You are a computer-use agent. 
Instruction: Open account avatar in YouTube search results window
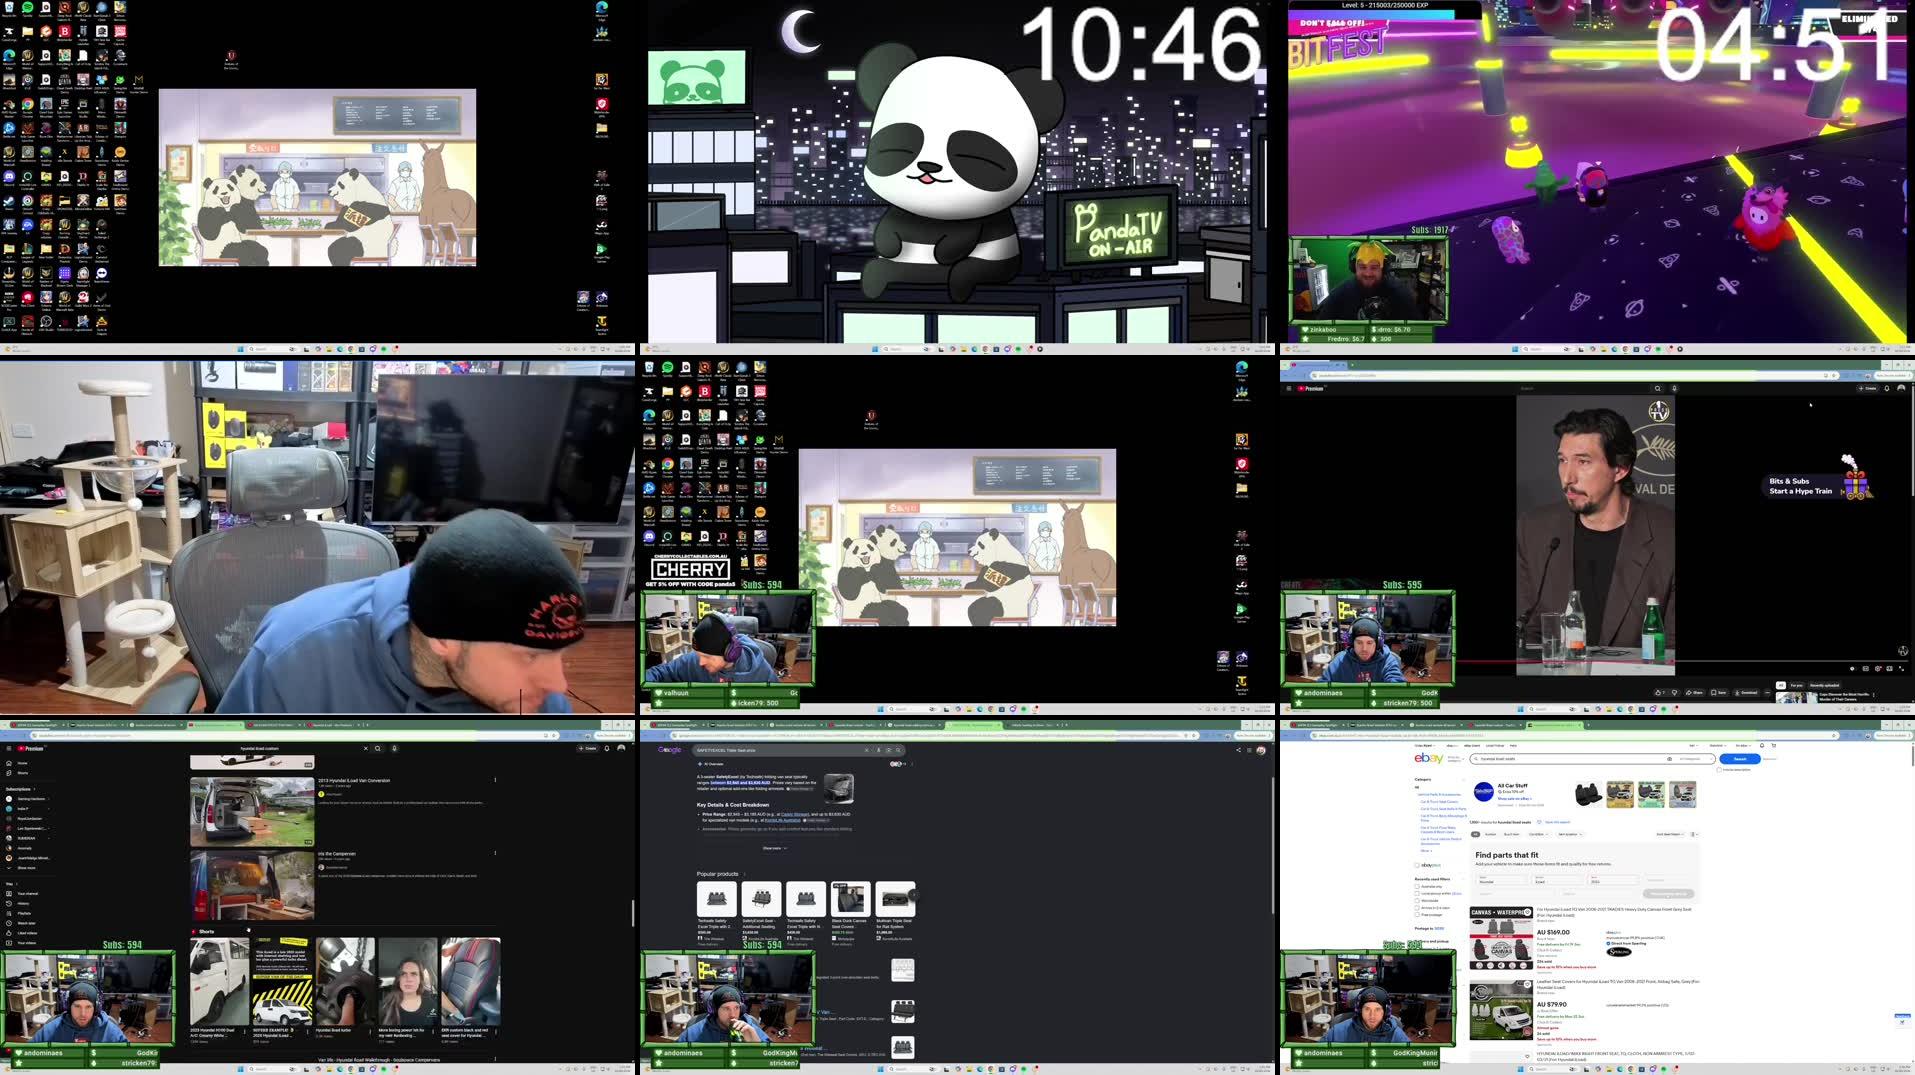pyautogui.click(x=621, y=748)
